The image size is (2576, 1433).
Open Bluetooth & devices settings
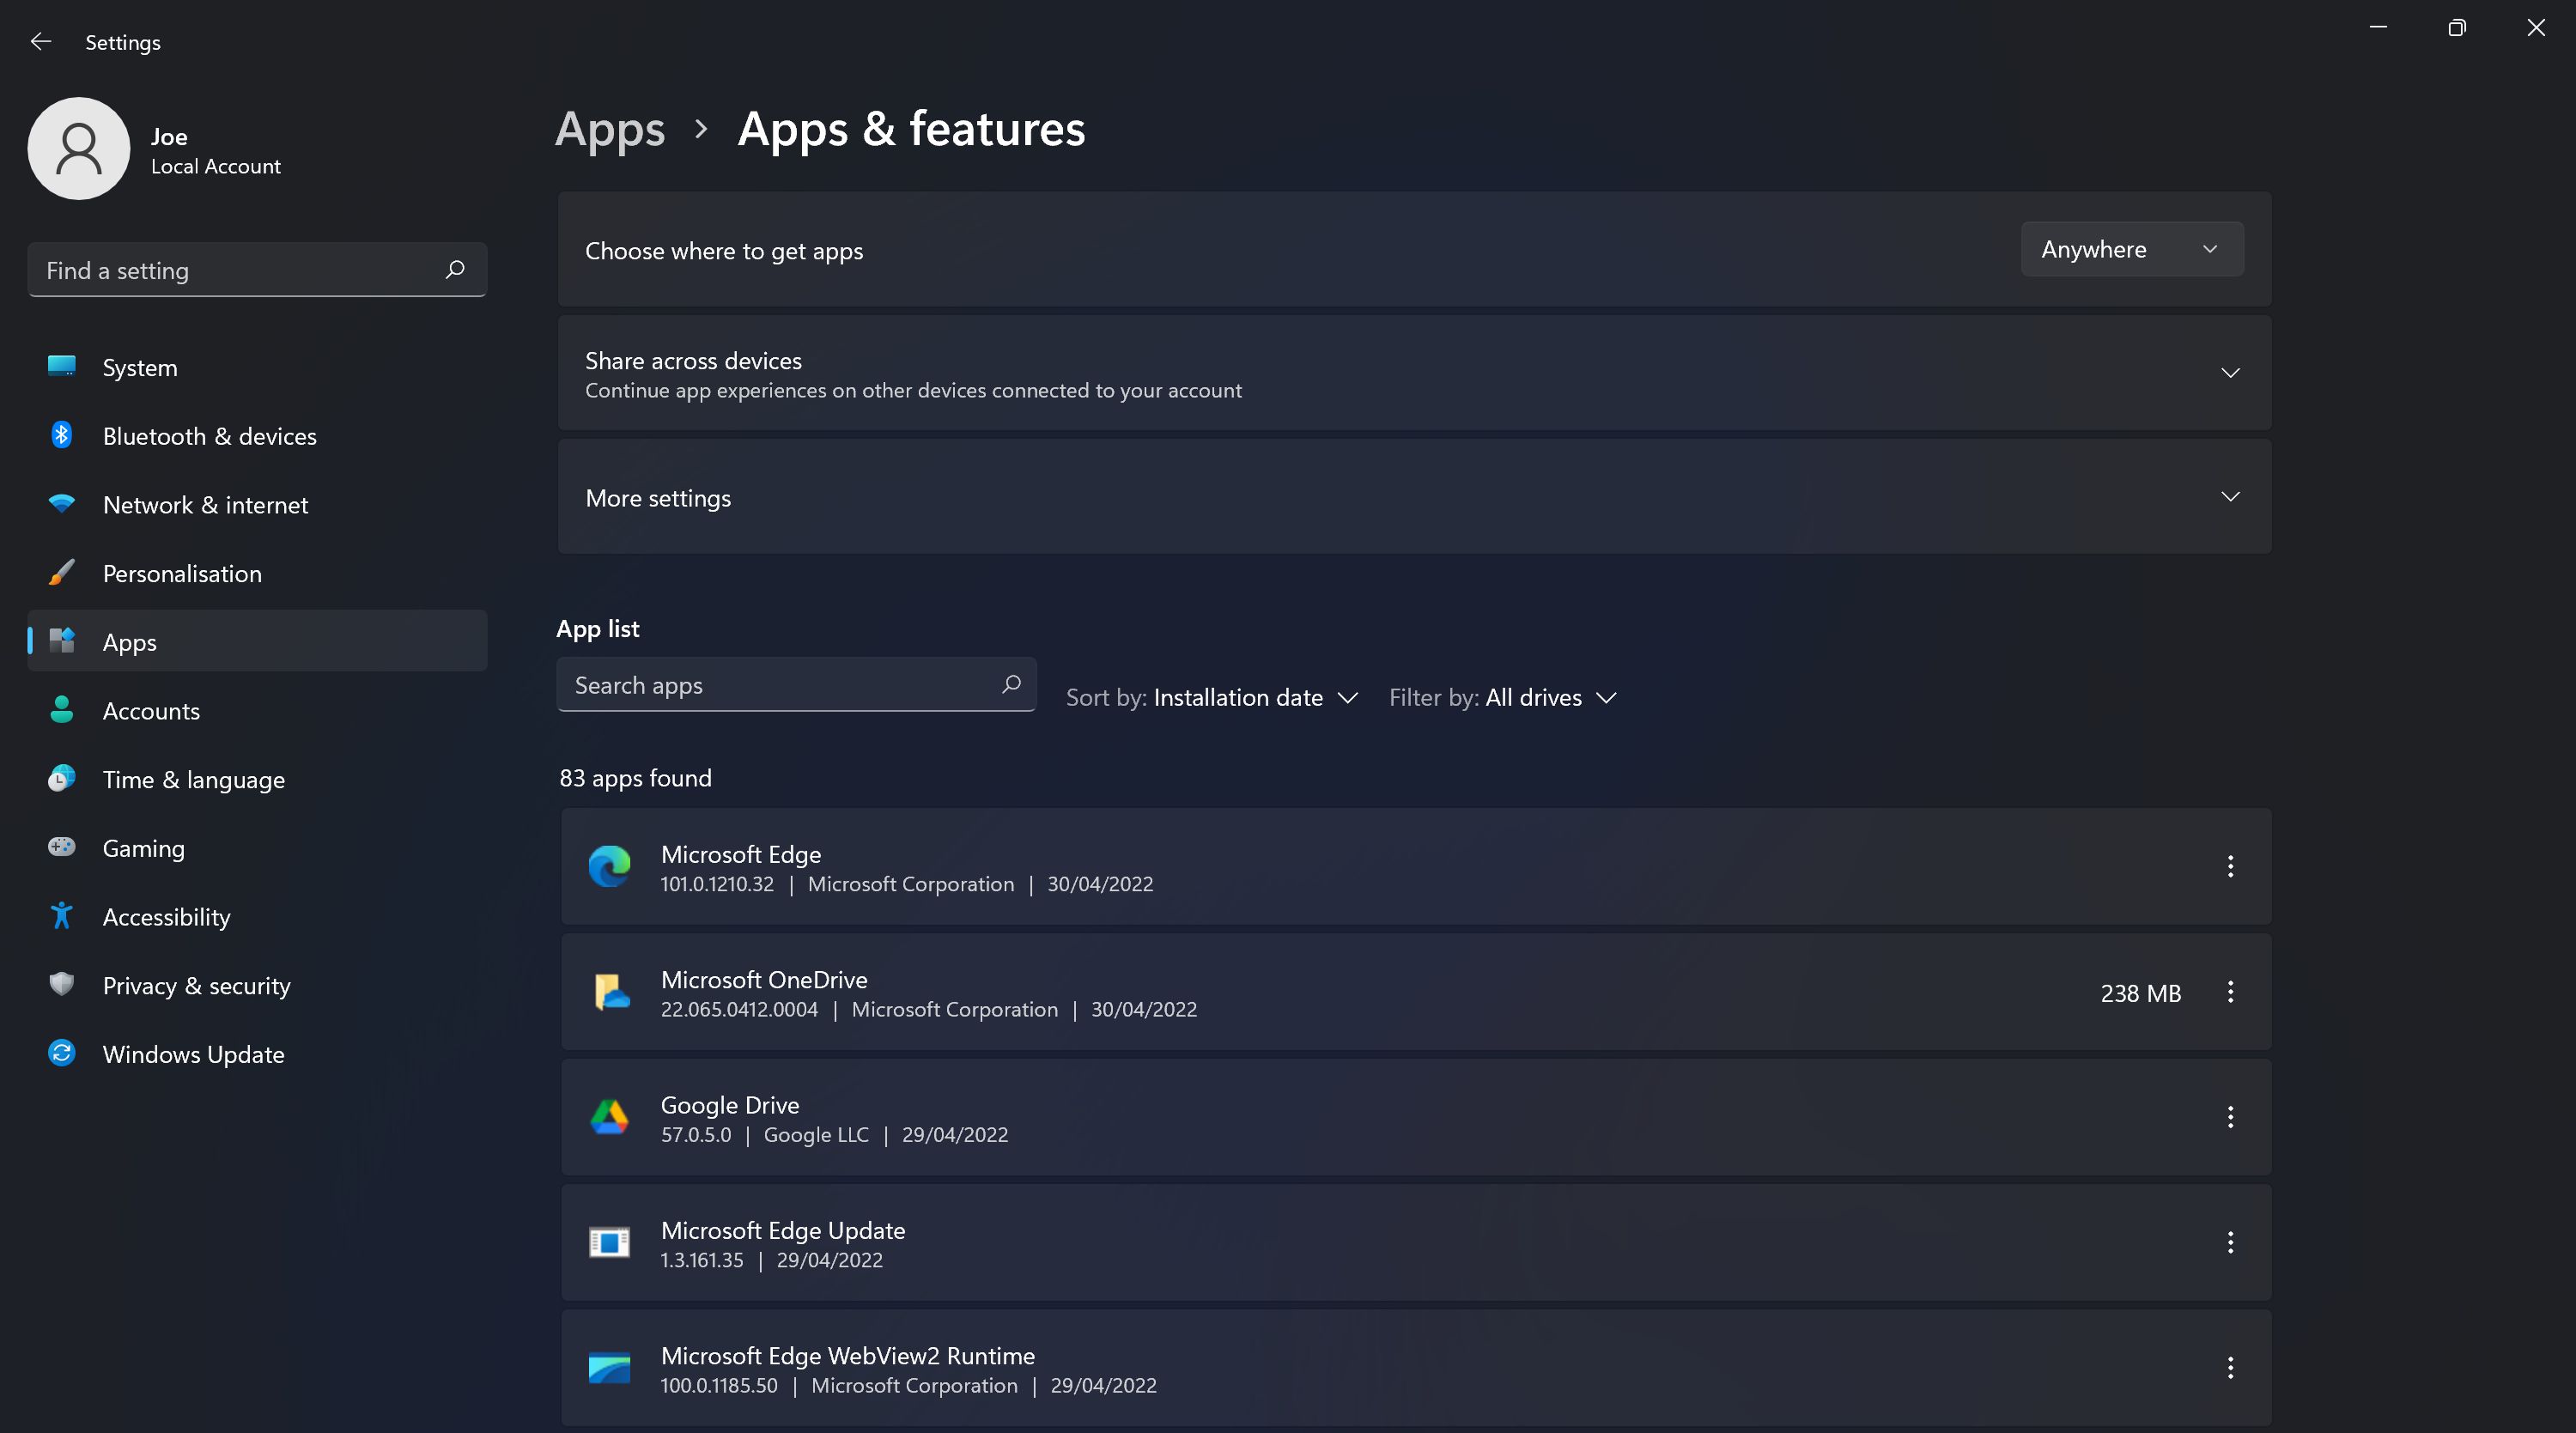coord(62,435)
